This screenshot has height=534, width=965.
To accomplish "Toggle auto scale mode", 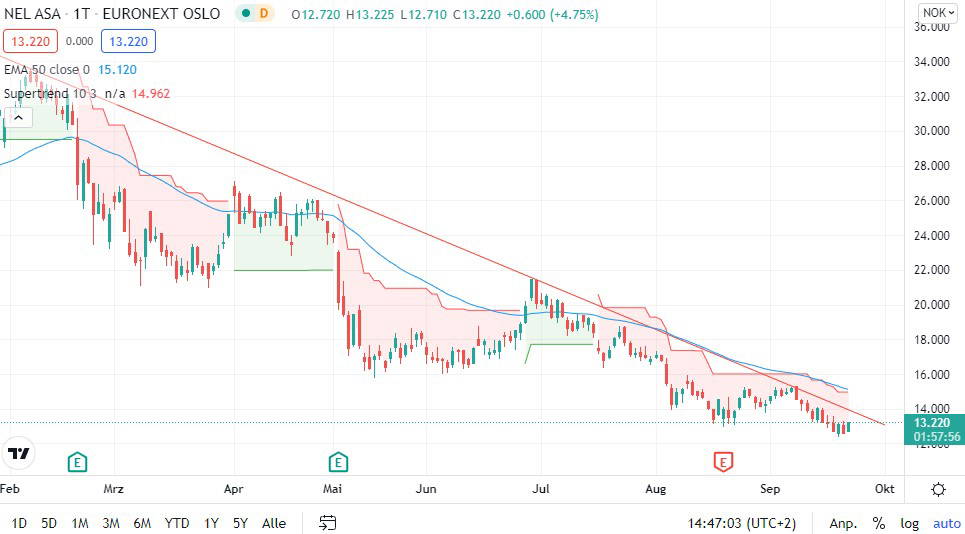I will click(x=947, y=524).
